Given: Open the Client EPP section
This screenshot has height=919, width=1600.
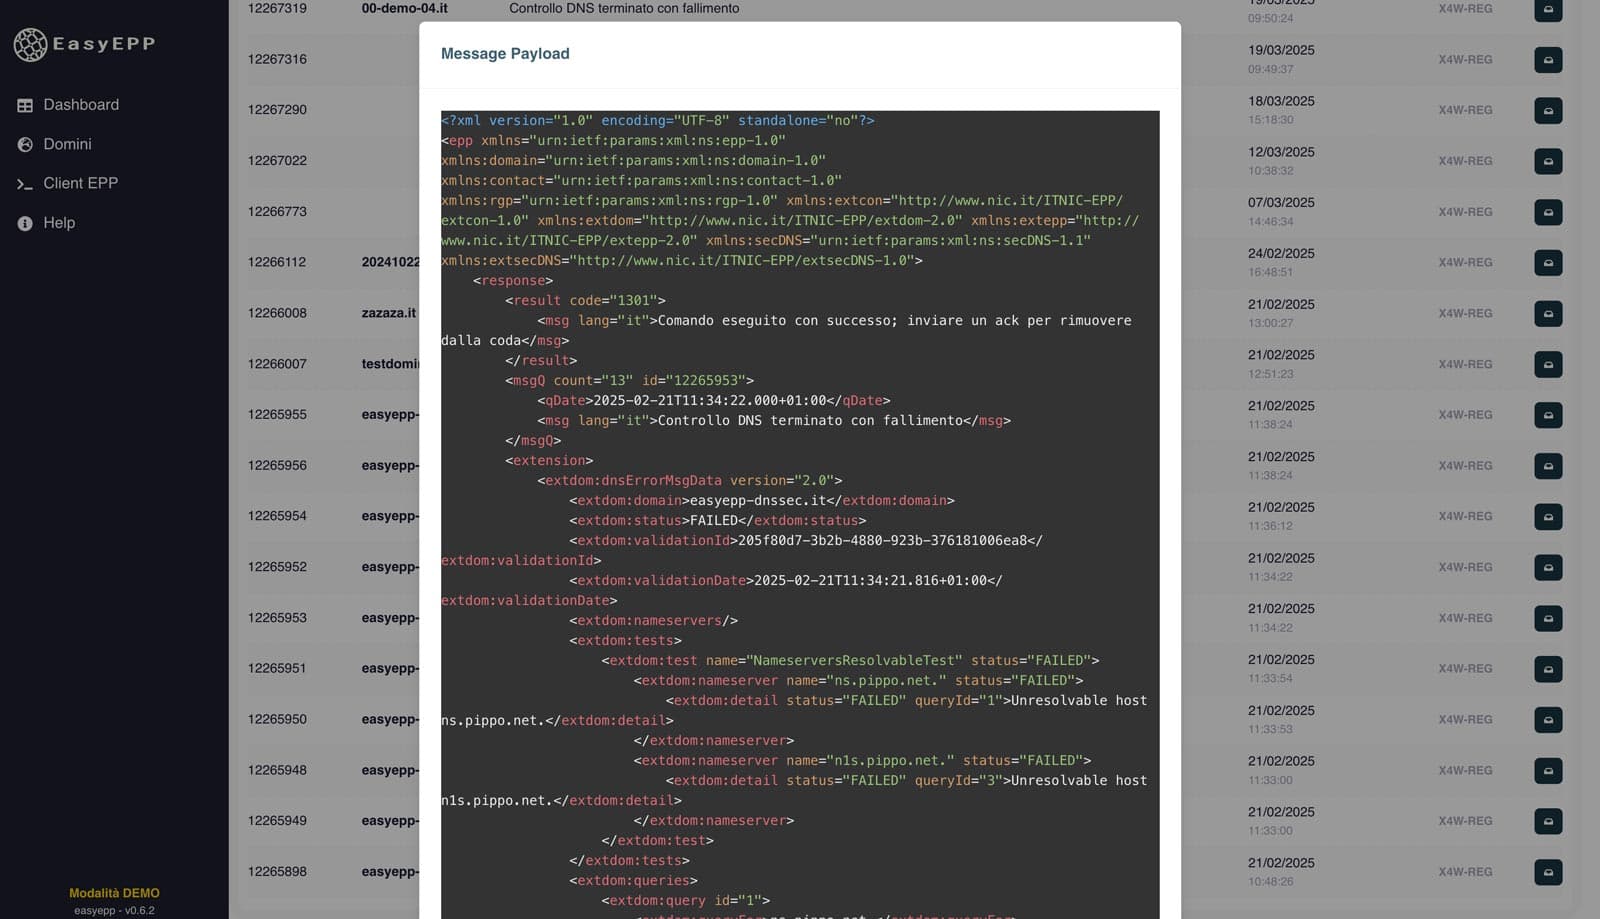Looking at the screenshot, I should pyautogui.click(x=81, y=183).
